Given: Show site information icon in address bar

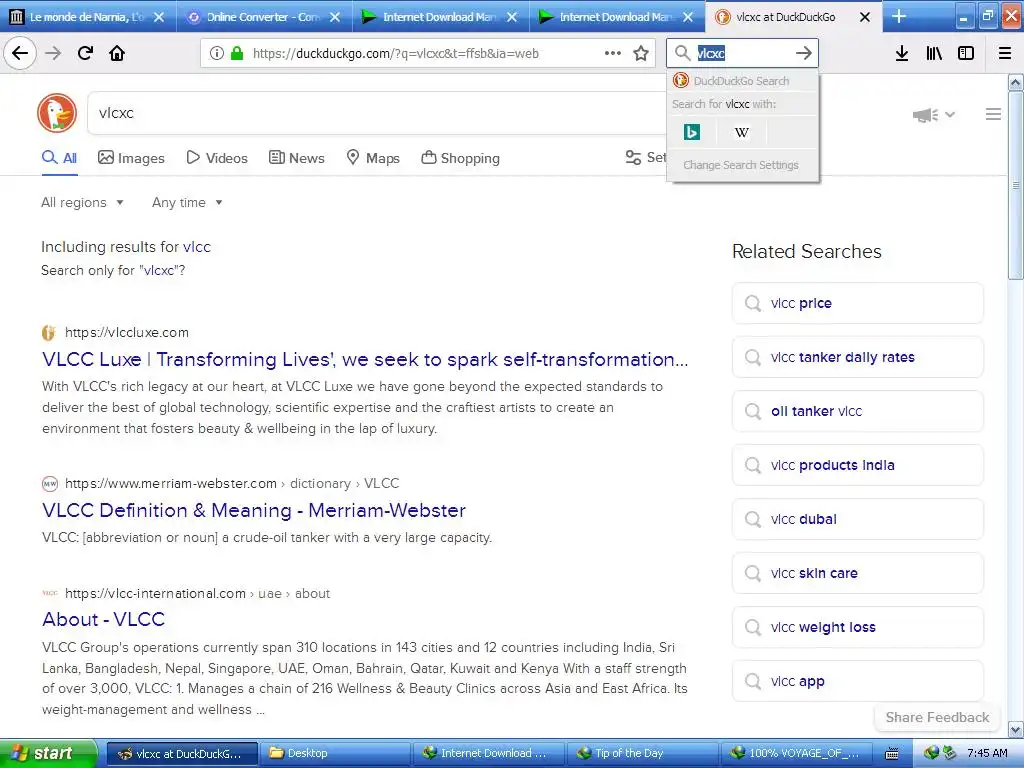Looking at the screenshot, I should pos(217,53).
